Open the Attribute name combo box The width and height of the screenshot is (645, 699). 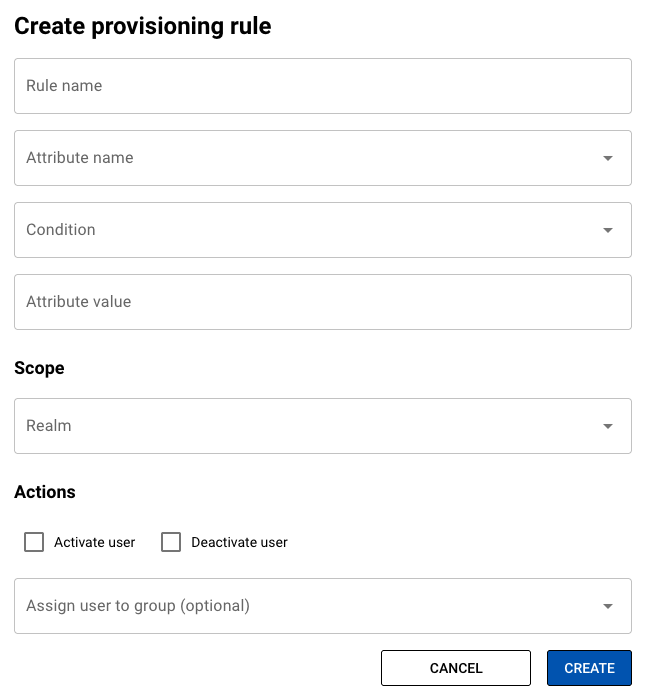[323, 158]
